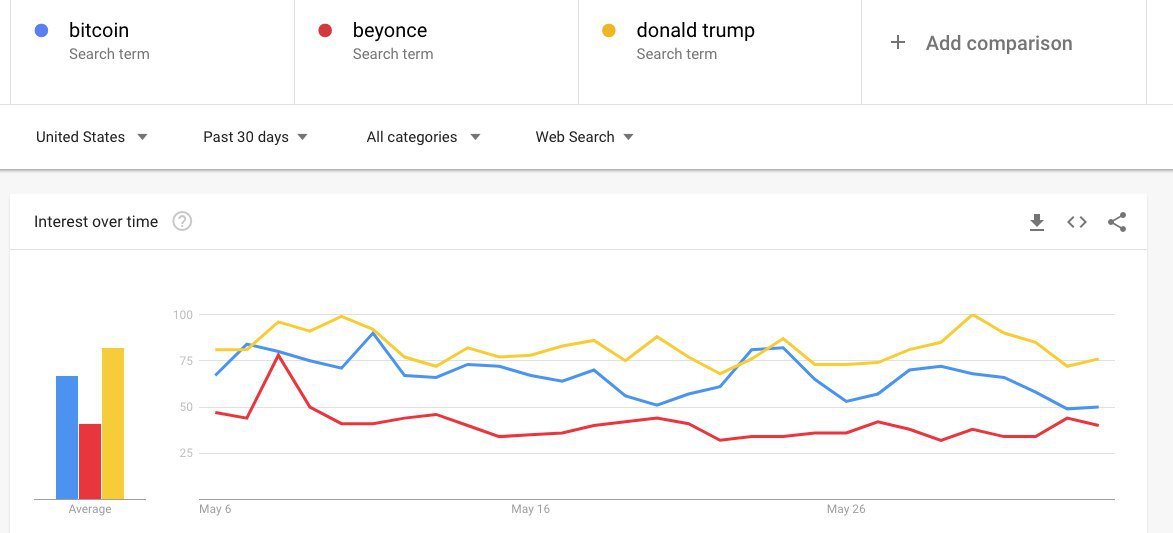Download the Interest over time chart
1173x533 pixels.
pos(1037,222)
